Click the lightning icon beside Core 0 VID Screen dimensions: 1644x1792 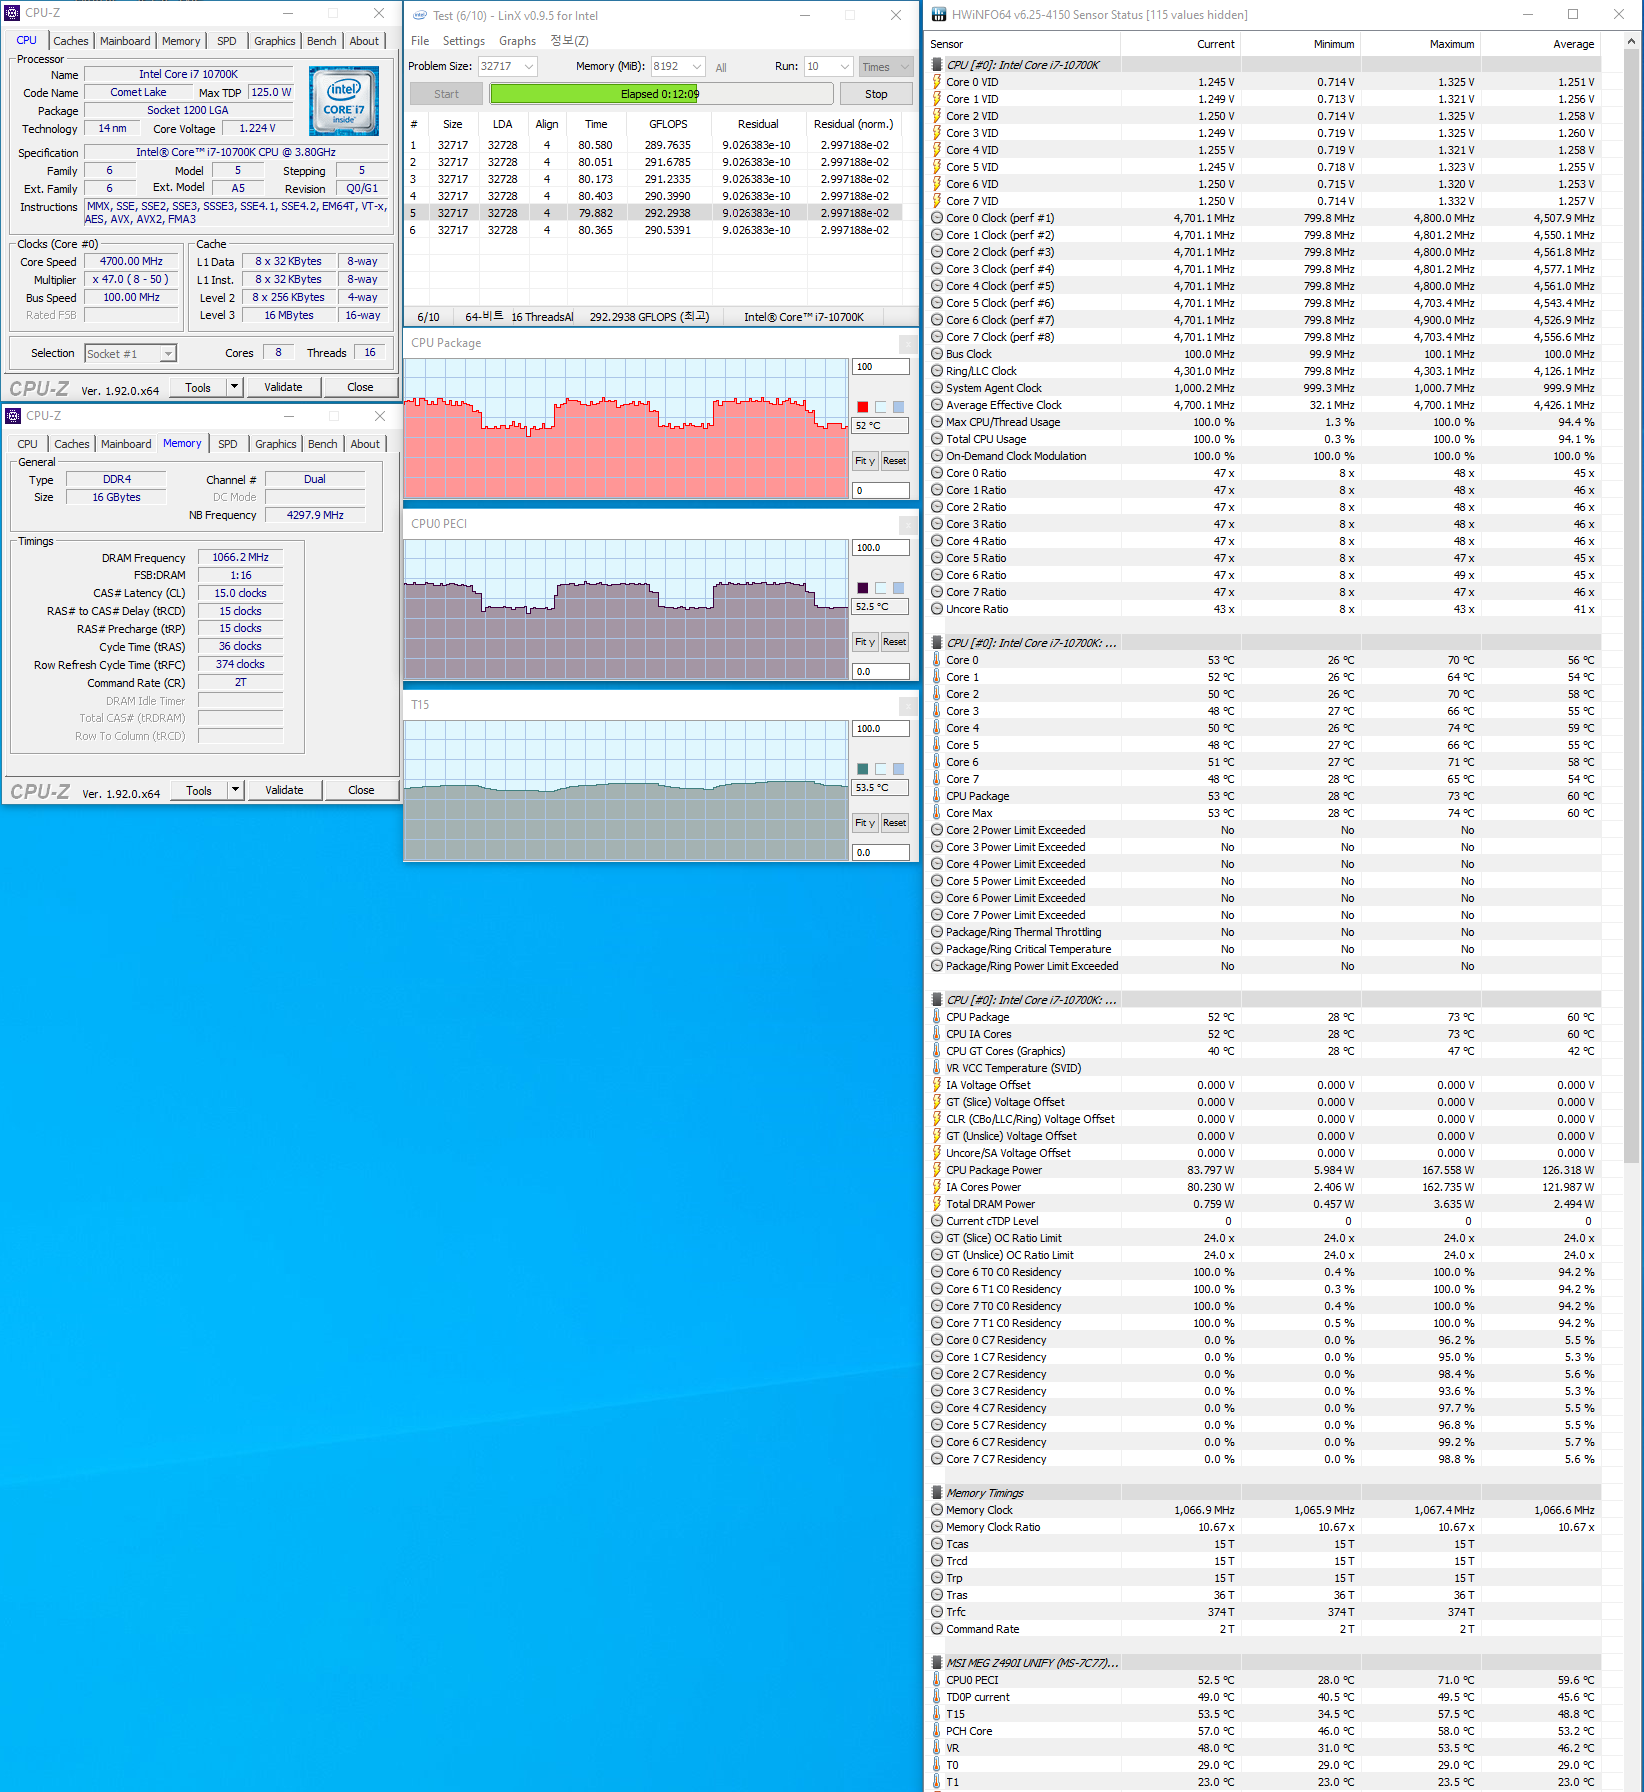[937, 82]
